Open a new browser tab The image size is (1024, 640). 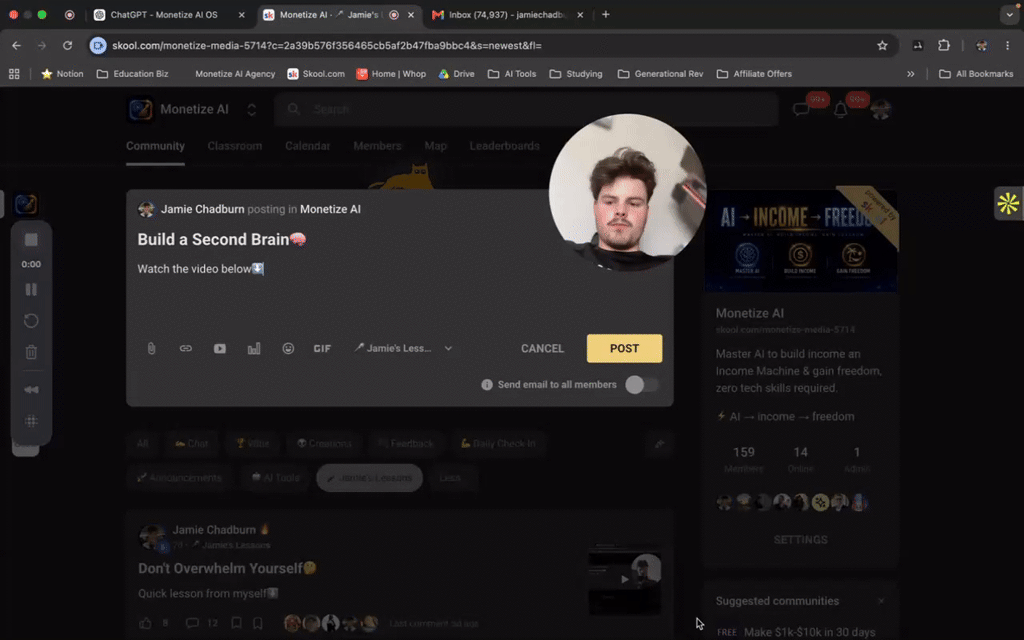pyautogui.click(x=605, y=14)
